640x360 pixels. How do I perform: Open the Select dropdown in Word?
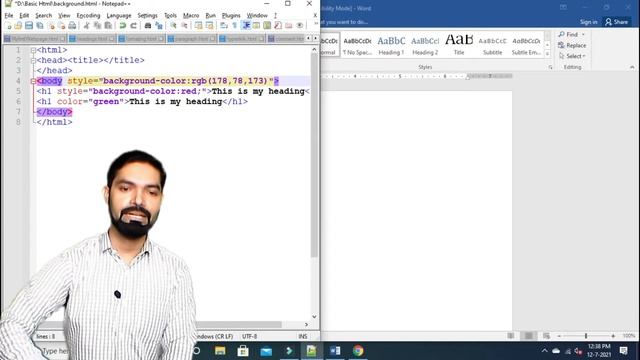(x=572, y=56)
